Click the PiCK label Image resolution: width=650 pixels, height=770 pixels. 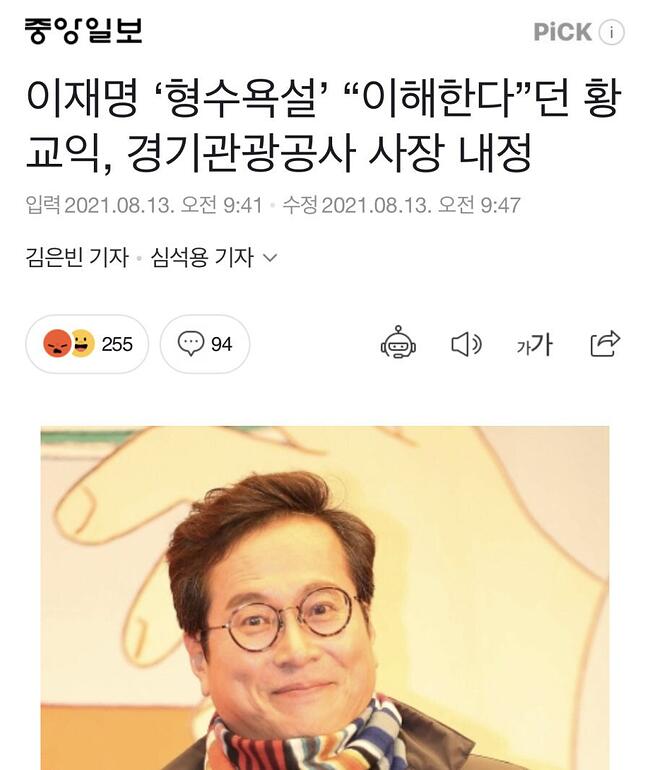(x=563, y=32)
